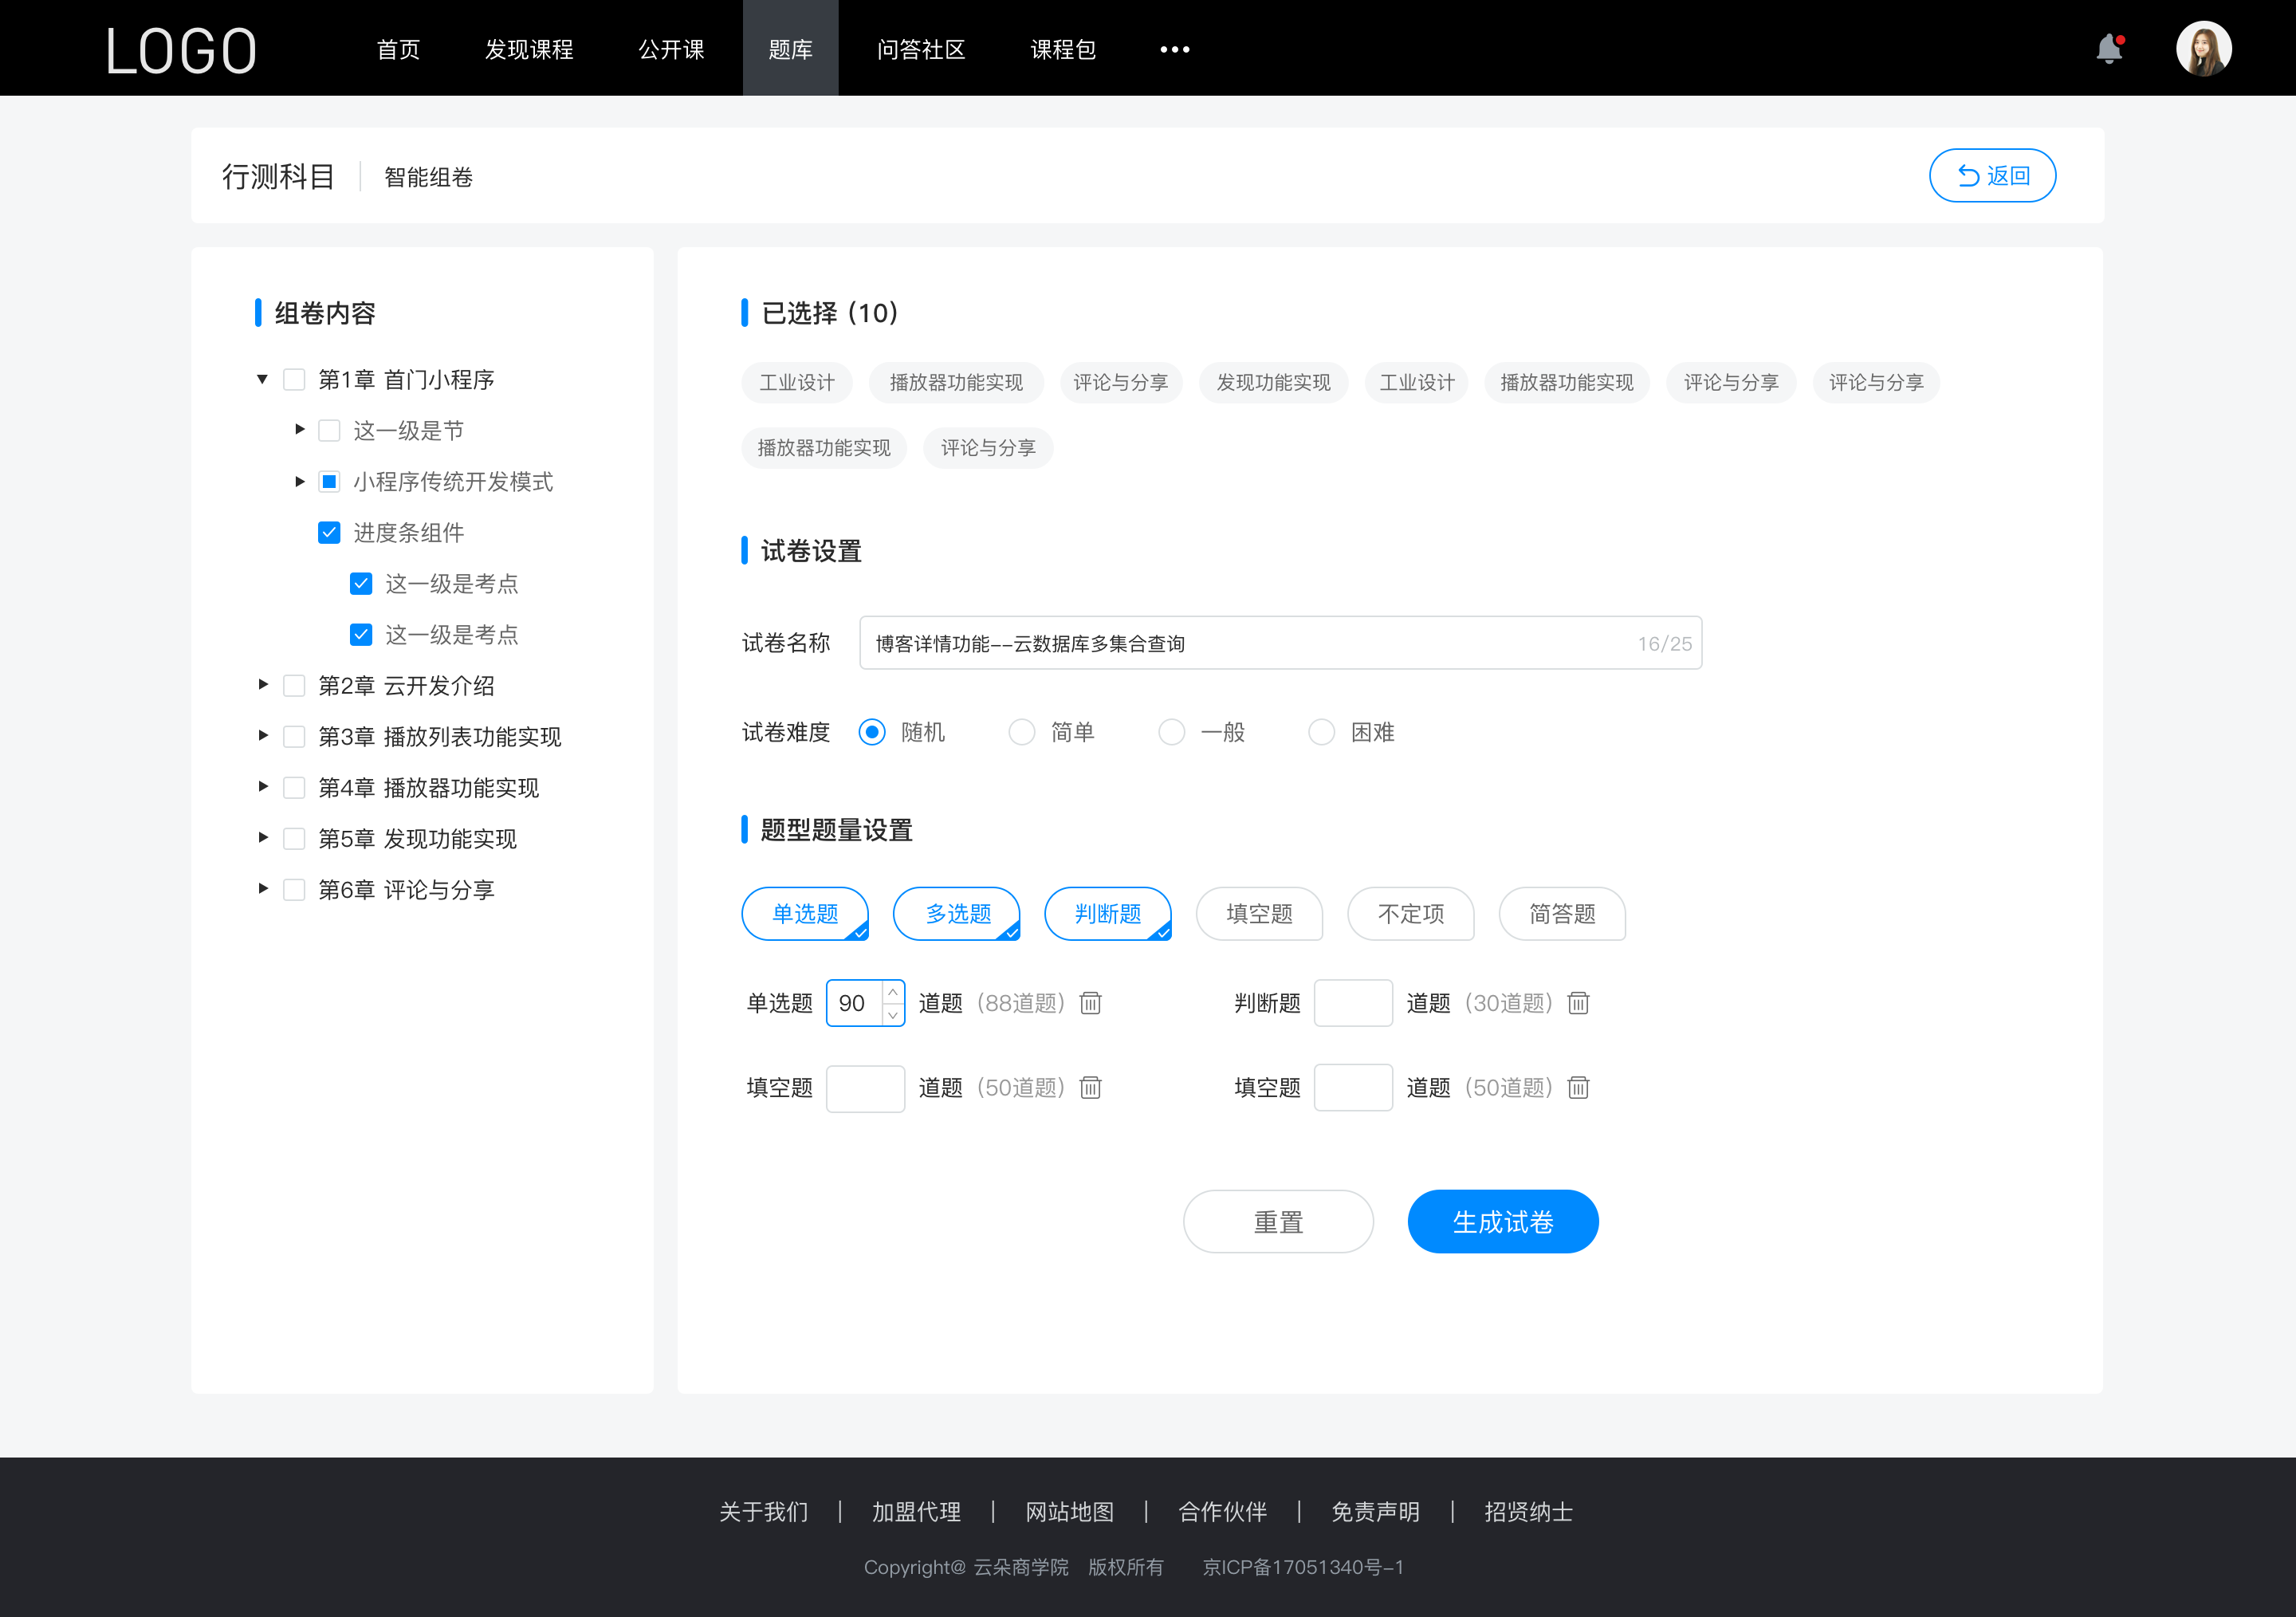Viewport: 2296px width, 1617px height.
Task: Click the reset 重置 button
Action: point(1277,1220)
